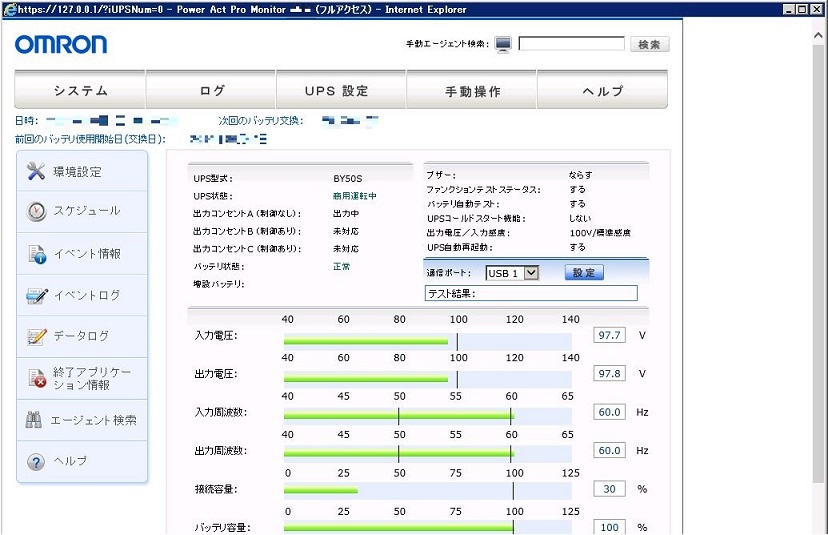This screenshot has height=535, width=828.
Task: Click the 出力電圧 value box 97.8
Action: point(609,373)
